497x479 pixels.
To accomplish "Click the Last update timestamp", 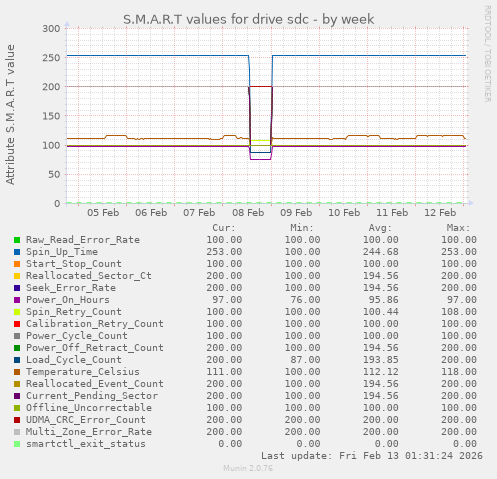I will 372,456.
